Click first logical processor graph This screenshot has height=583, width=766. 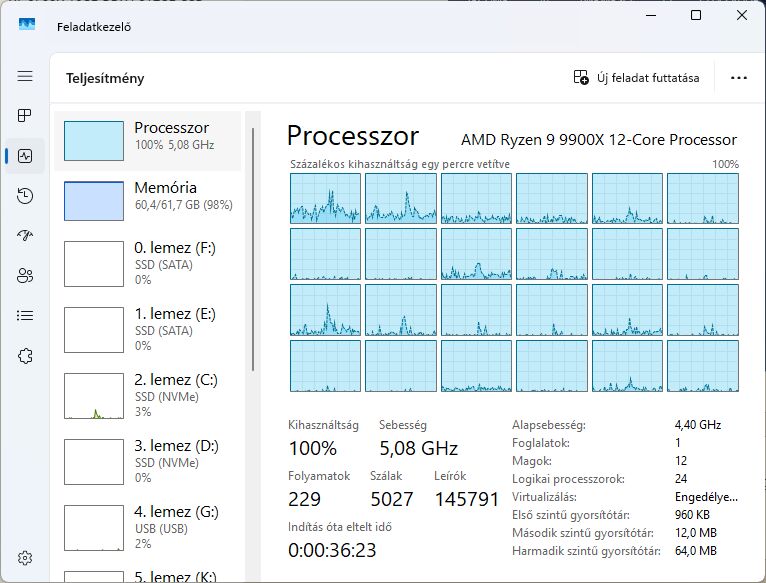click(x=325, y=198)
